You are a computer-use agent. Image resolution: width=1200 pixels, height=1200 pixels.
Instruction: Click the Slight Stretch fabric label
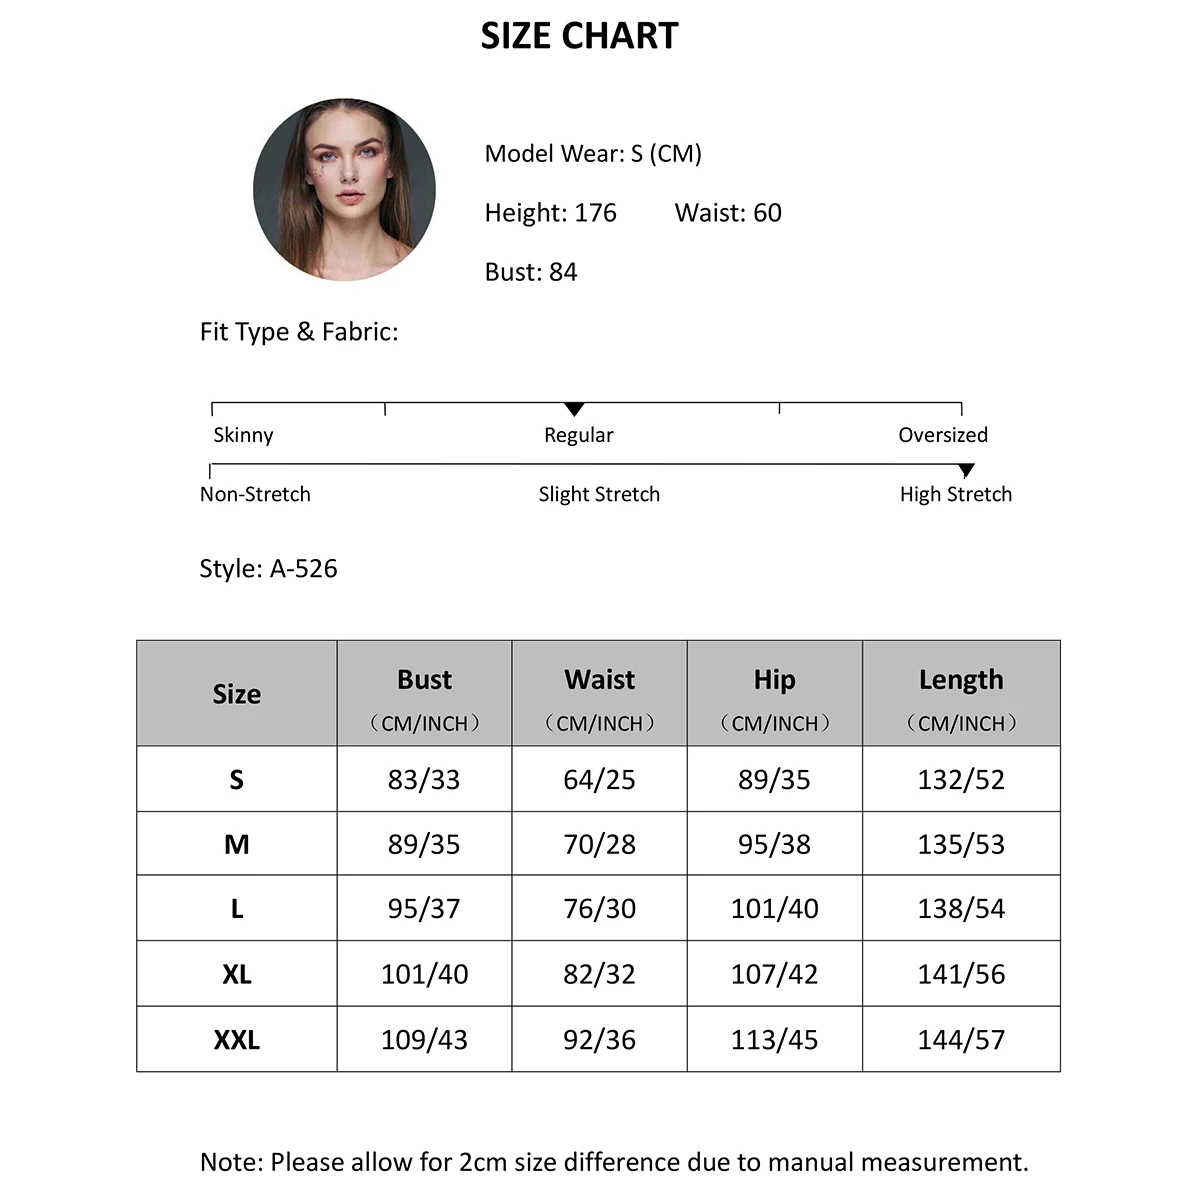pyautogui.click(x=599, y=494)
